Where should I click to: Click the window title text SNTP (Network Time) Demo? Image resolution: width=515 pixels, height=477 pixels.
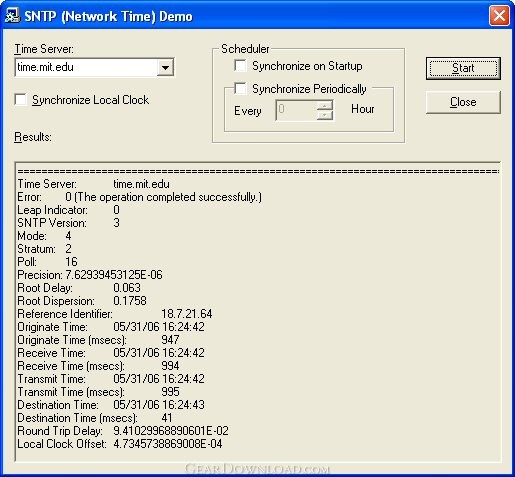pos(108,16)
